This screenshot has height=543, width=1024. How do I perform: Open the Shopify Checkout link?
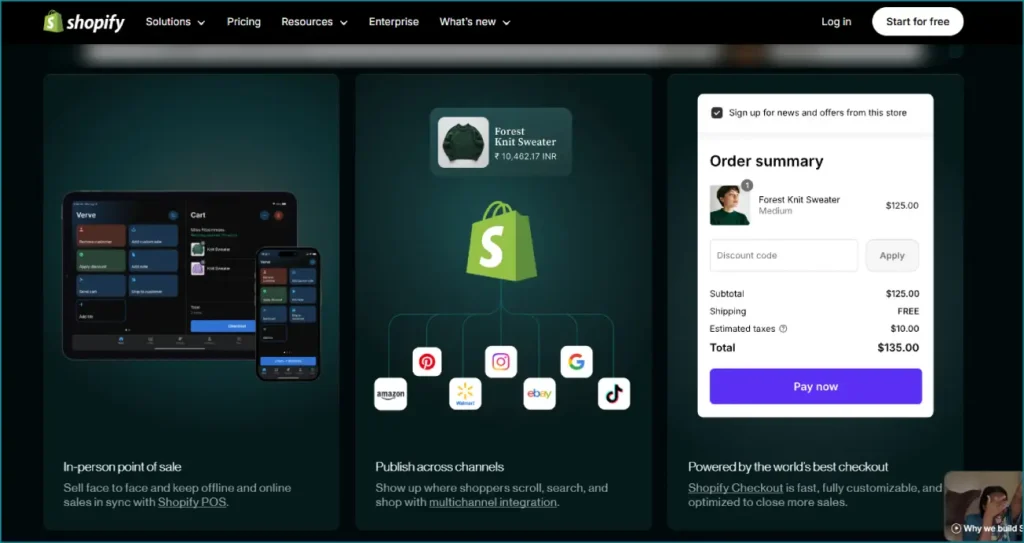click(x=735, y=488)
